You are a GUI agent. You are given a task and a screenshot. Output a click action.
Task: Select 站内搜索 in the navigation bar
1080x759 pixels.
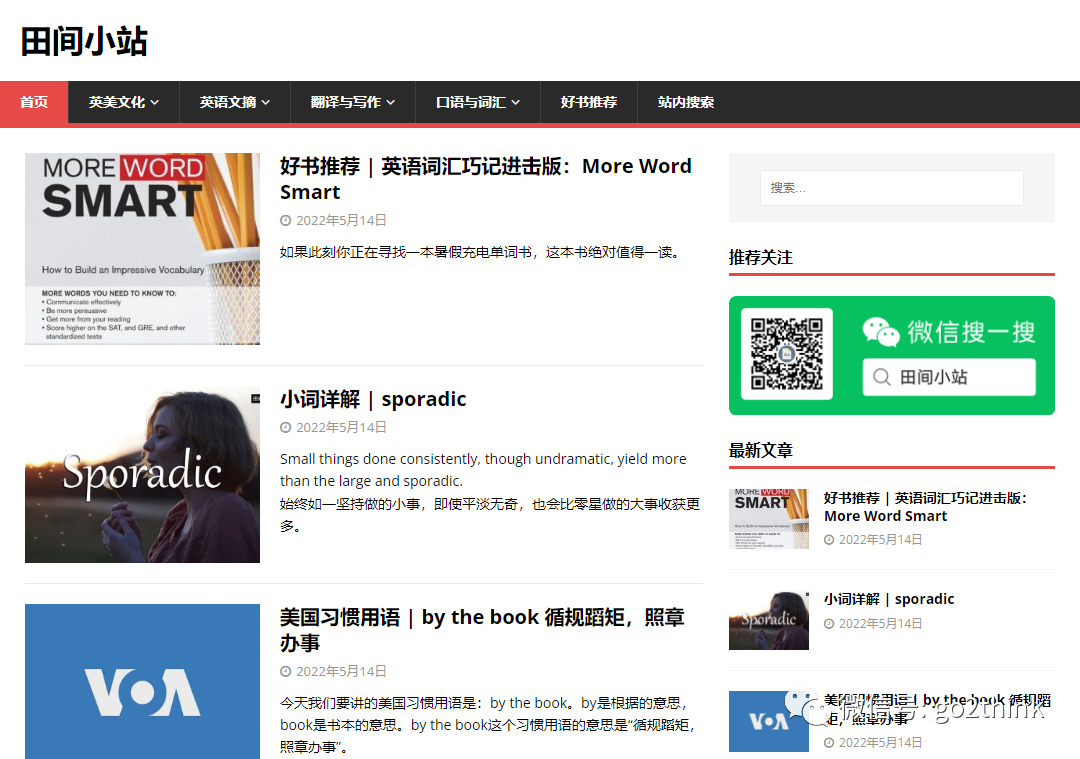coord(685,102)
